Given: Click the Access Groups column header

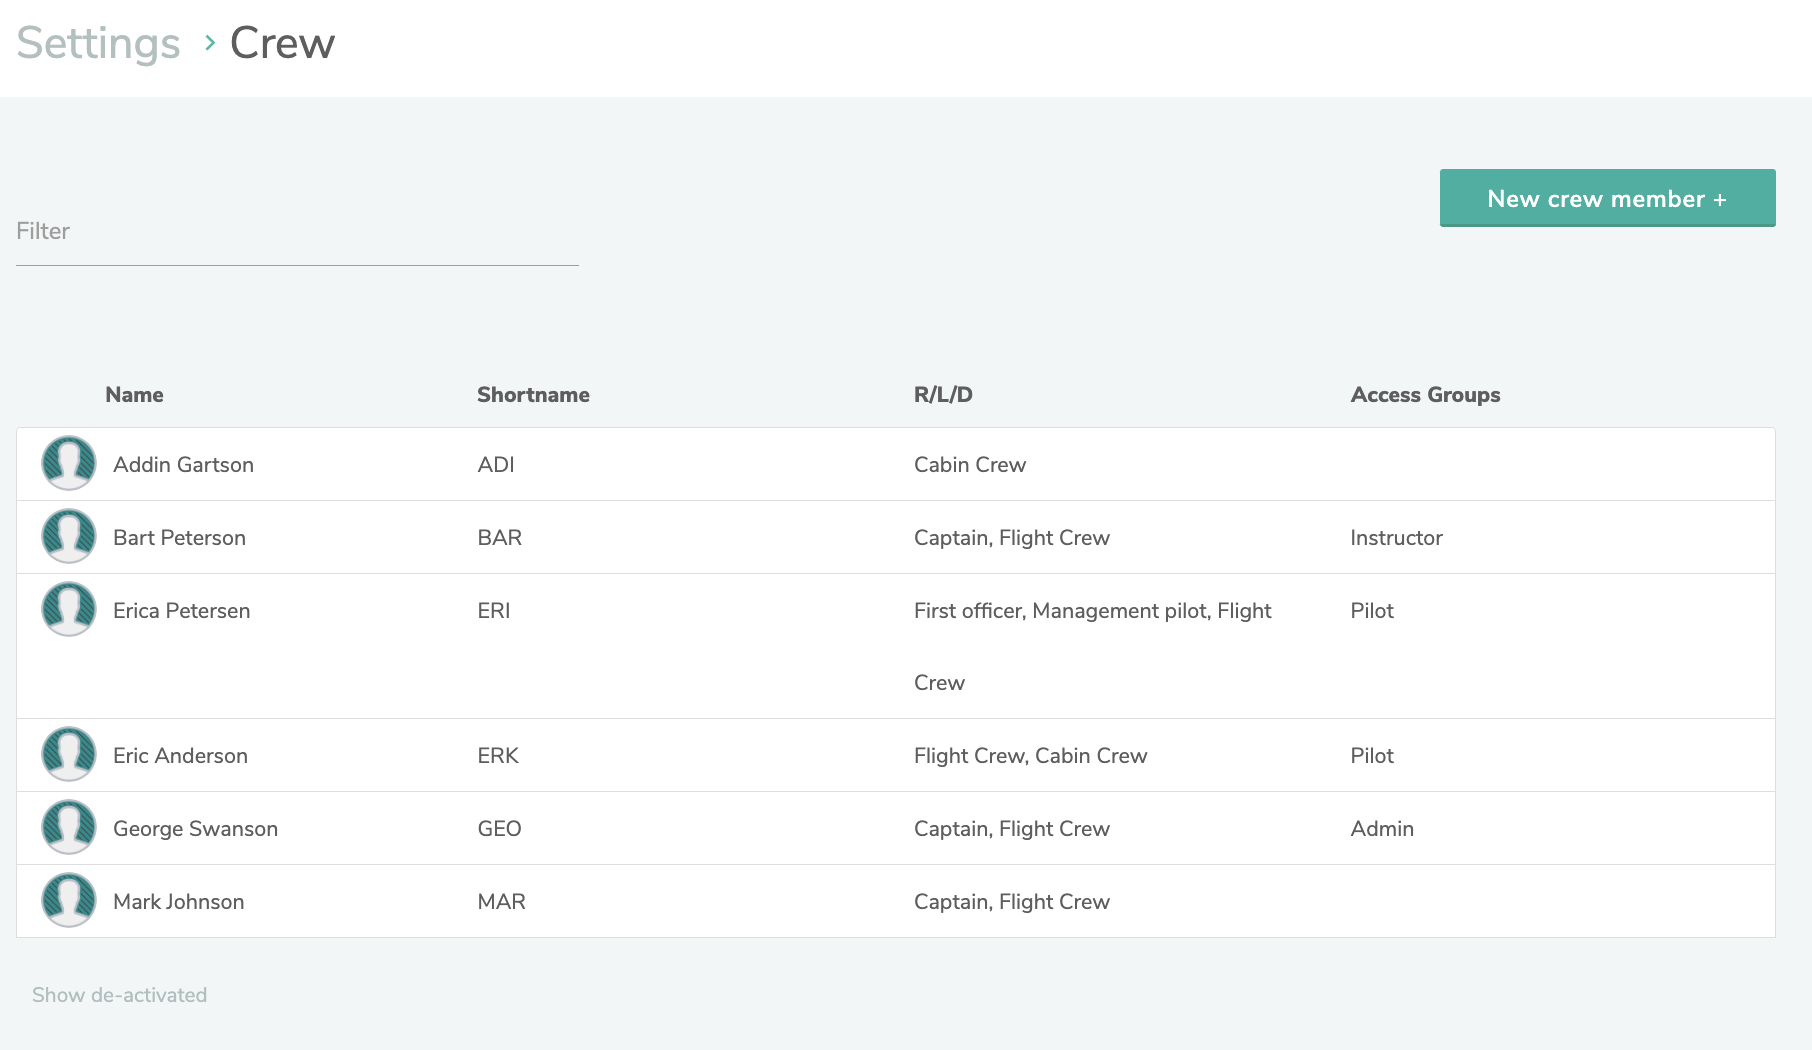Looking at the screenshot, I should coord(1424,395).
